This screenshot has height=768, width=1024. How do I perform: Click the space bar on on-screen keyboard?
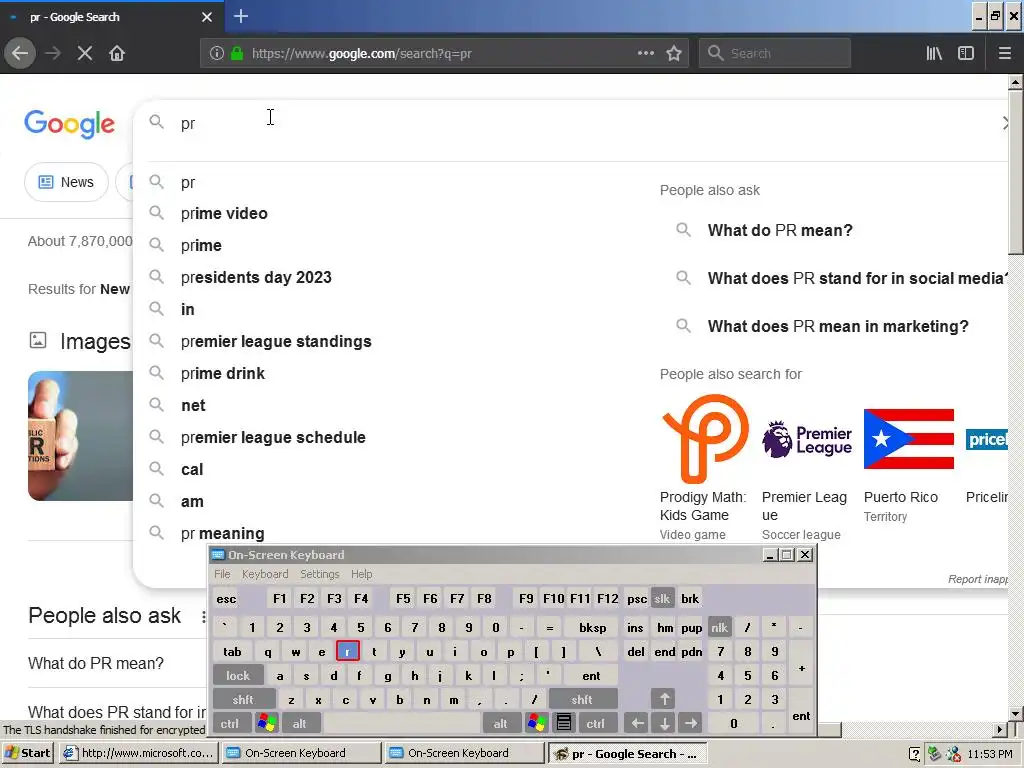402,724
